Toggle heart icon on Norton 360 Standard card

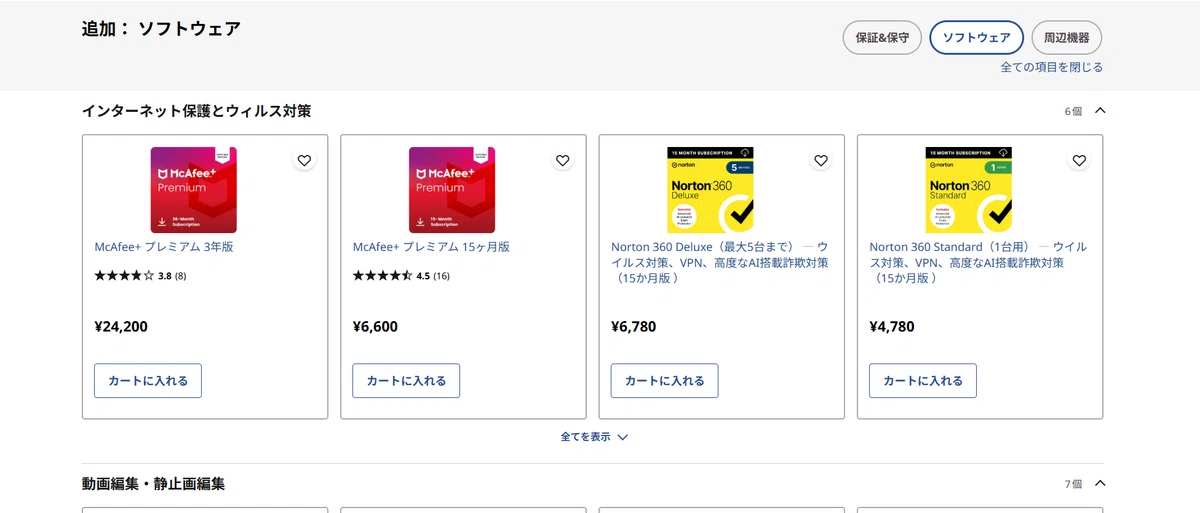1079,160
